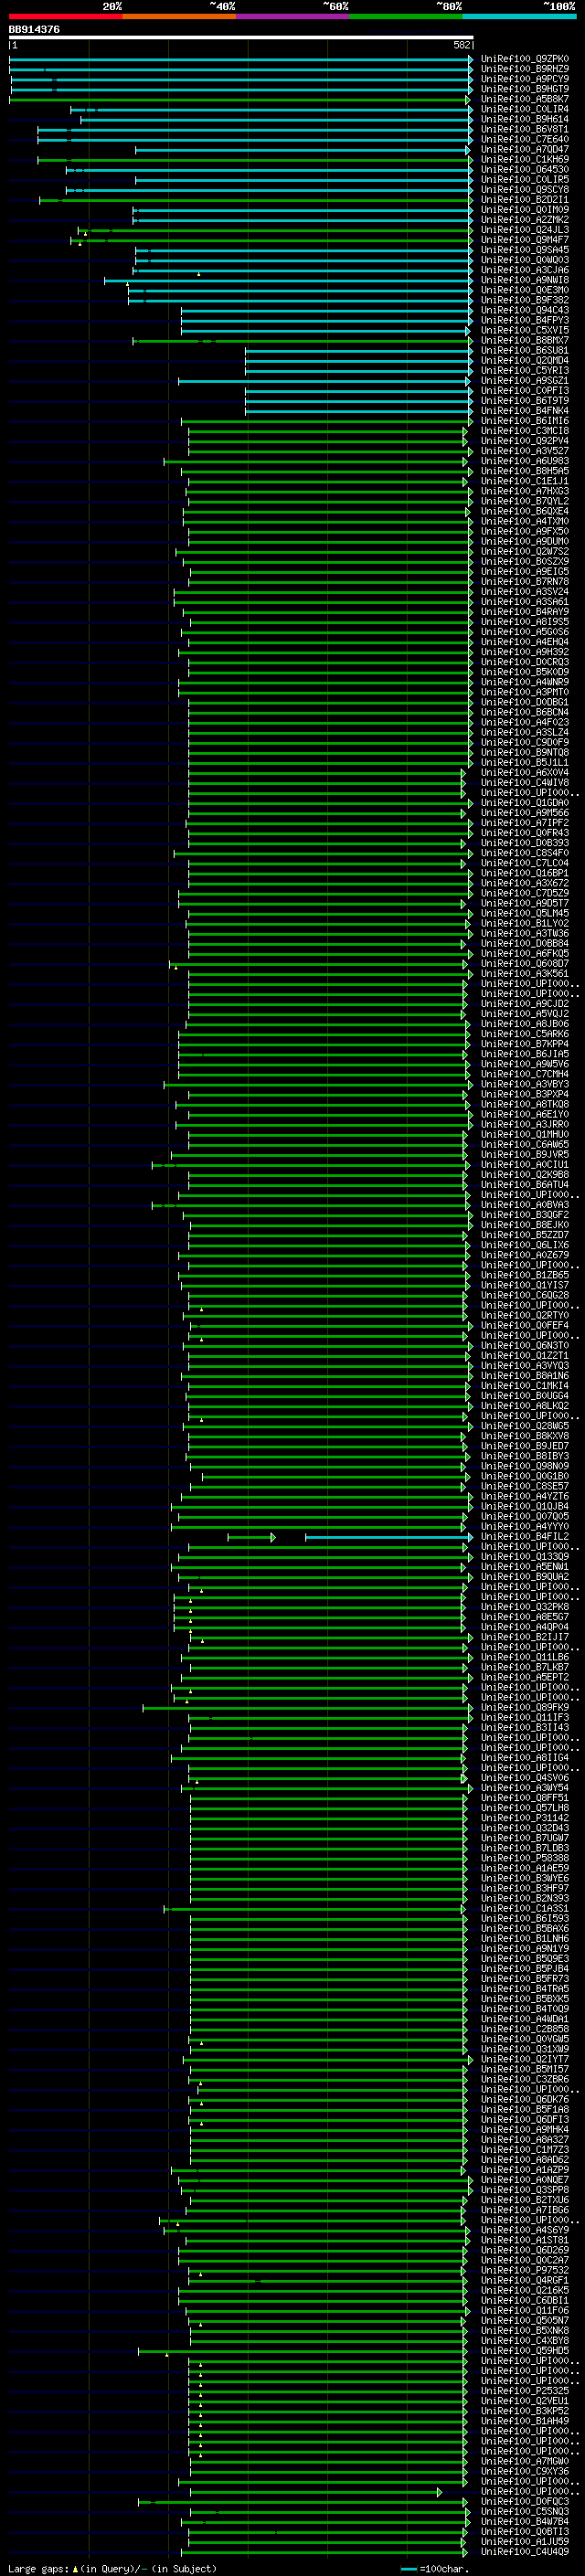Select label UniRef100_Q94C43

524,310
